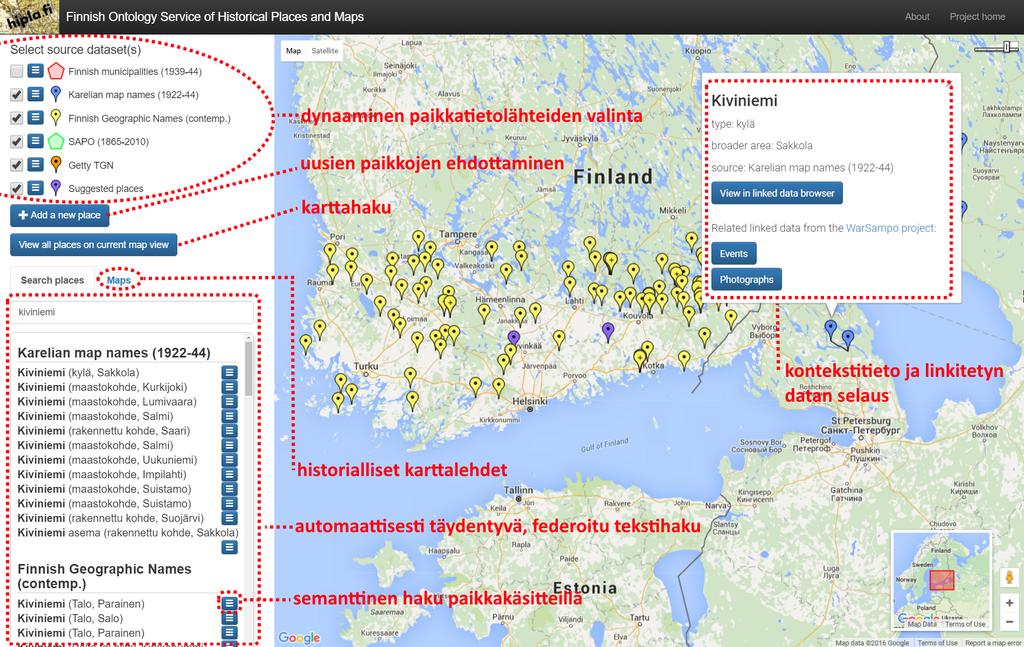Open list icon for Kiviniemi asema result
Image resolution: width=1024 pixels, height=647 pixels.
coord(229,546)
